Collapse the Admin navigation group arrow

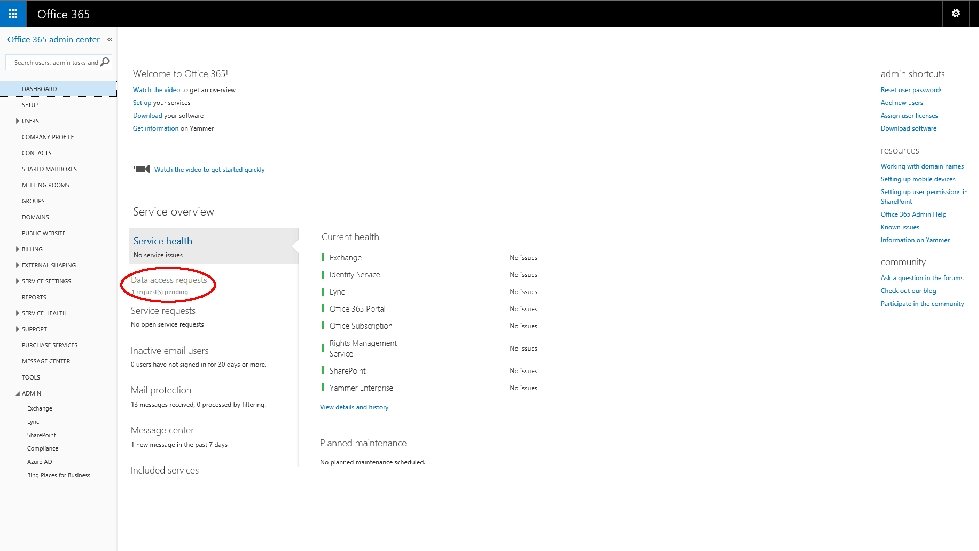pos(17,394)
